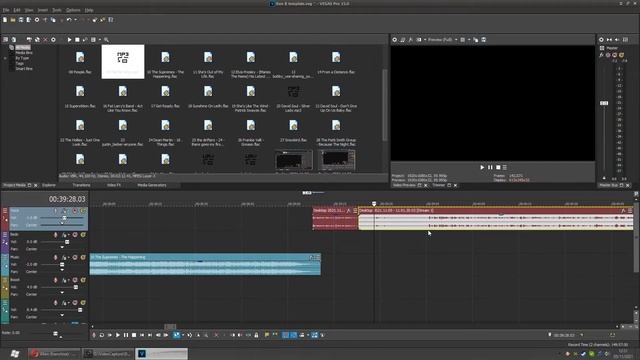This screenshot has height=360, width=640.
Task: Go to project end in timeline transport
Action: [x=150, y=335]
